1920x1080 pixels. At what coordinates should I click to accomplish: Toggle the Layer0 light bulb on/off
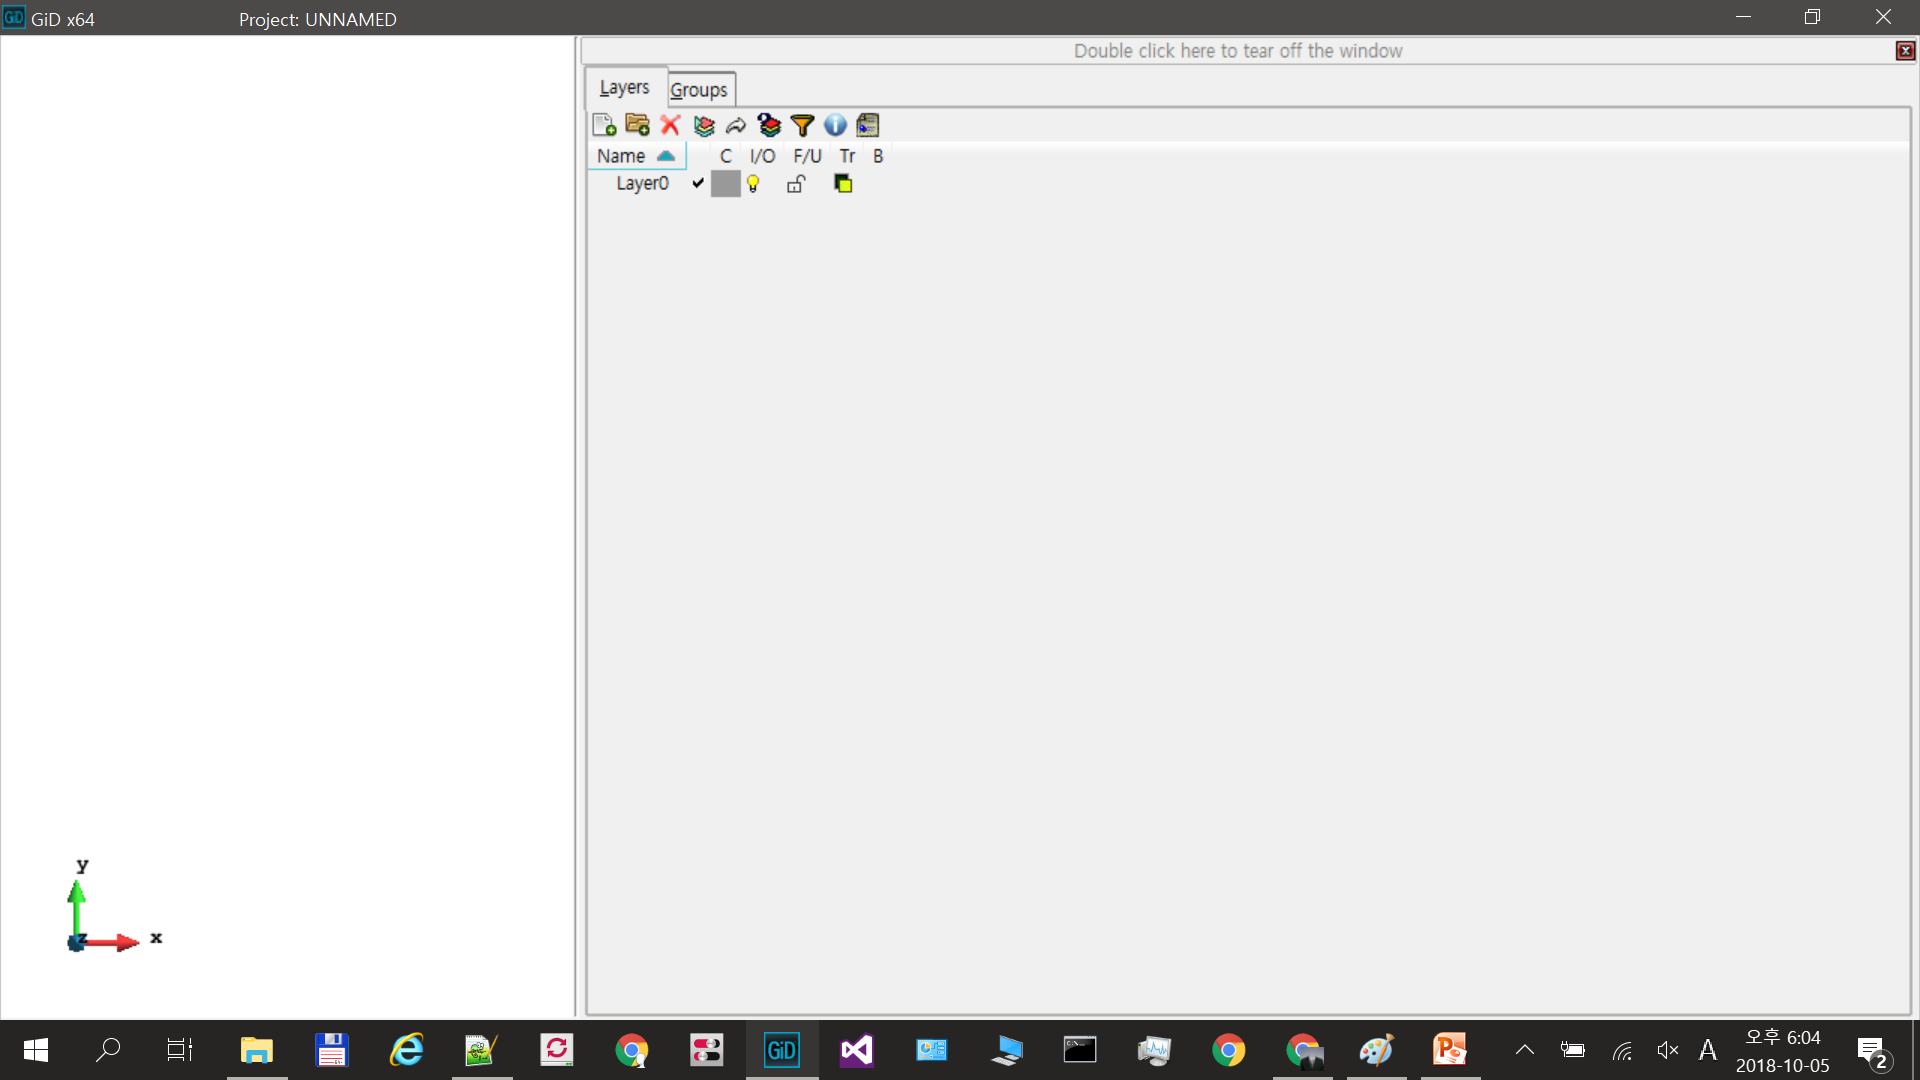(x=753, y=184)
